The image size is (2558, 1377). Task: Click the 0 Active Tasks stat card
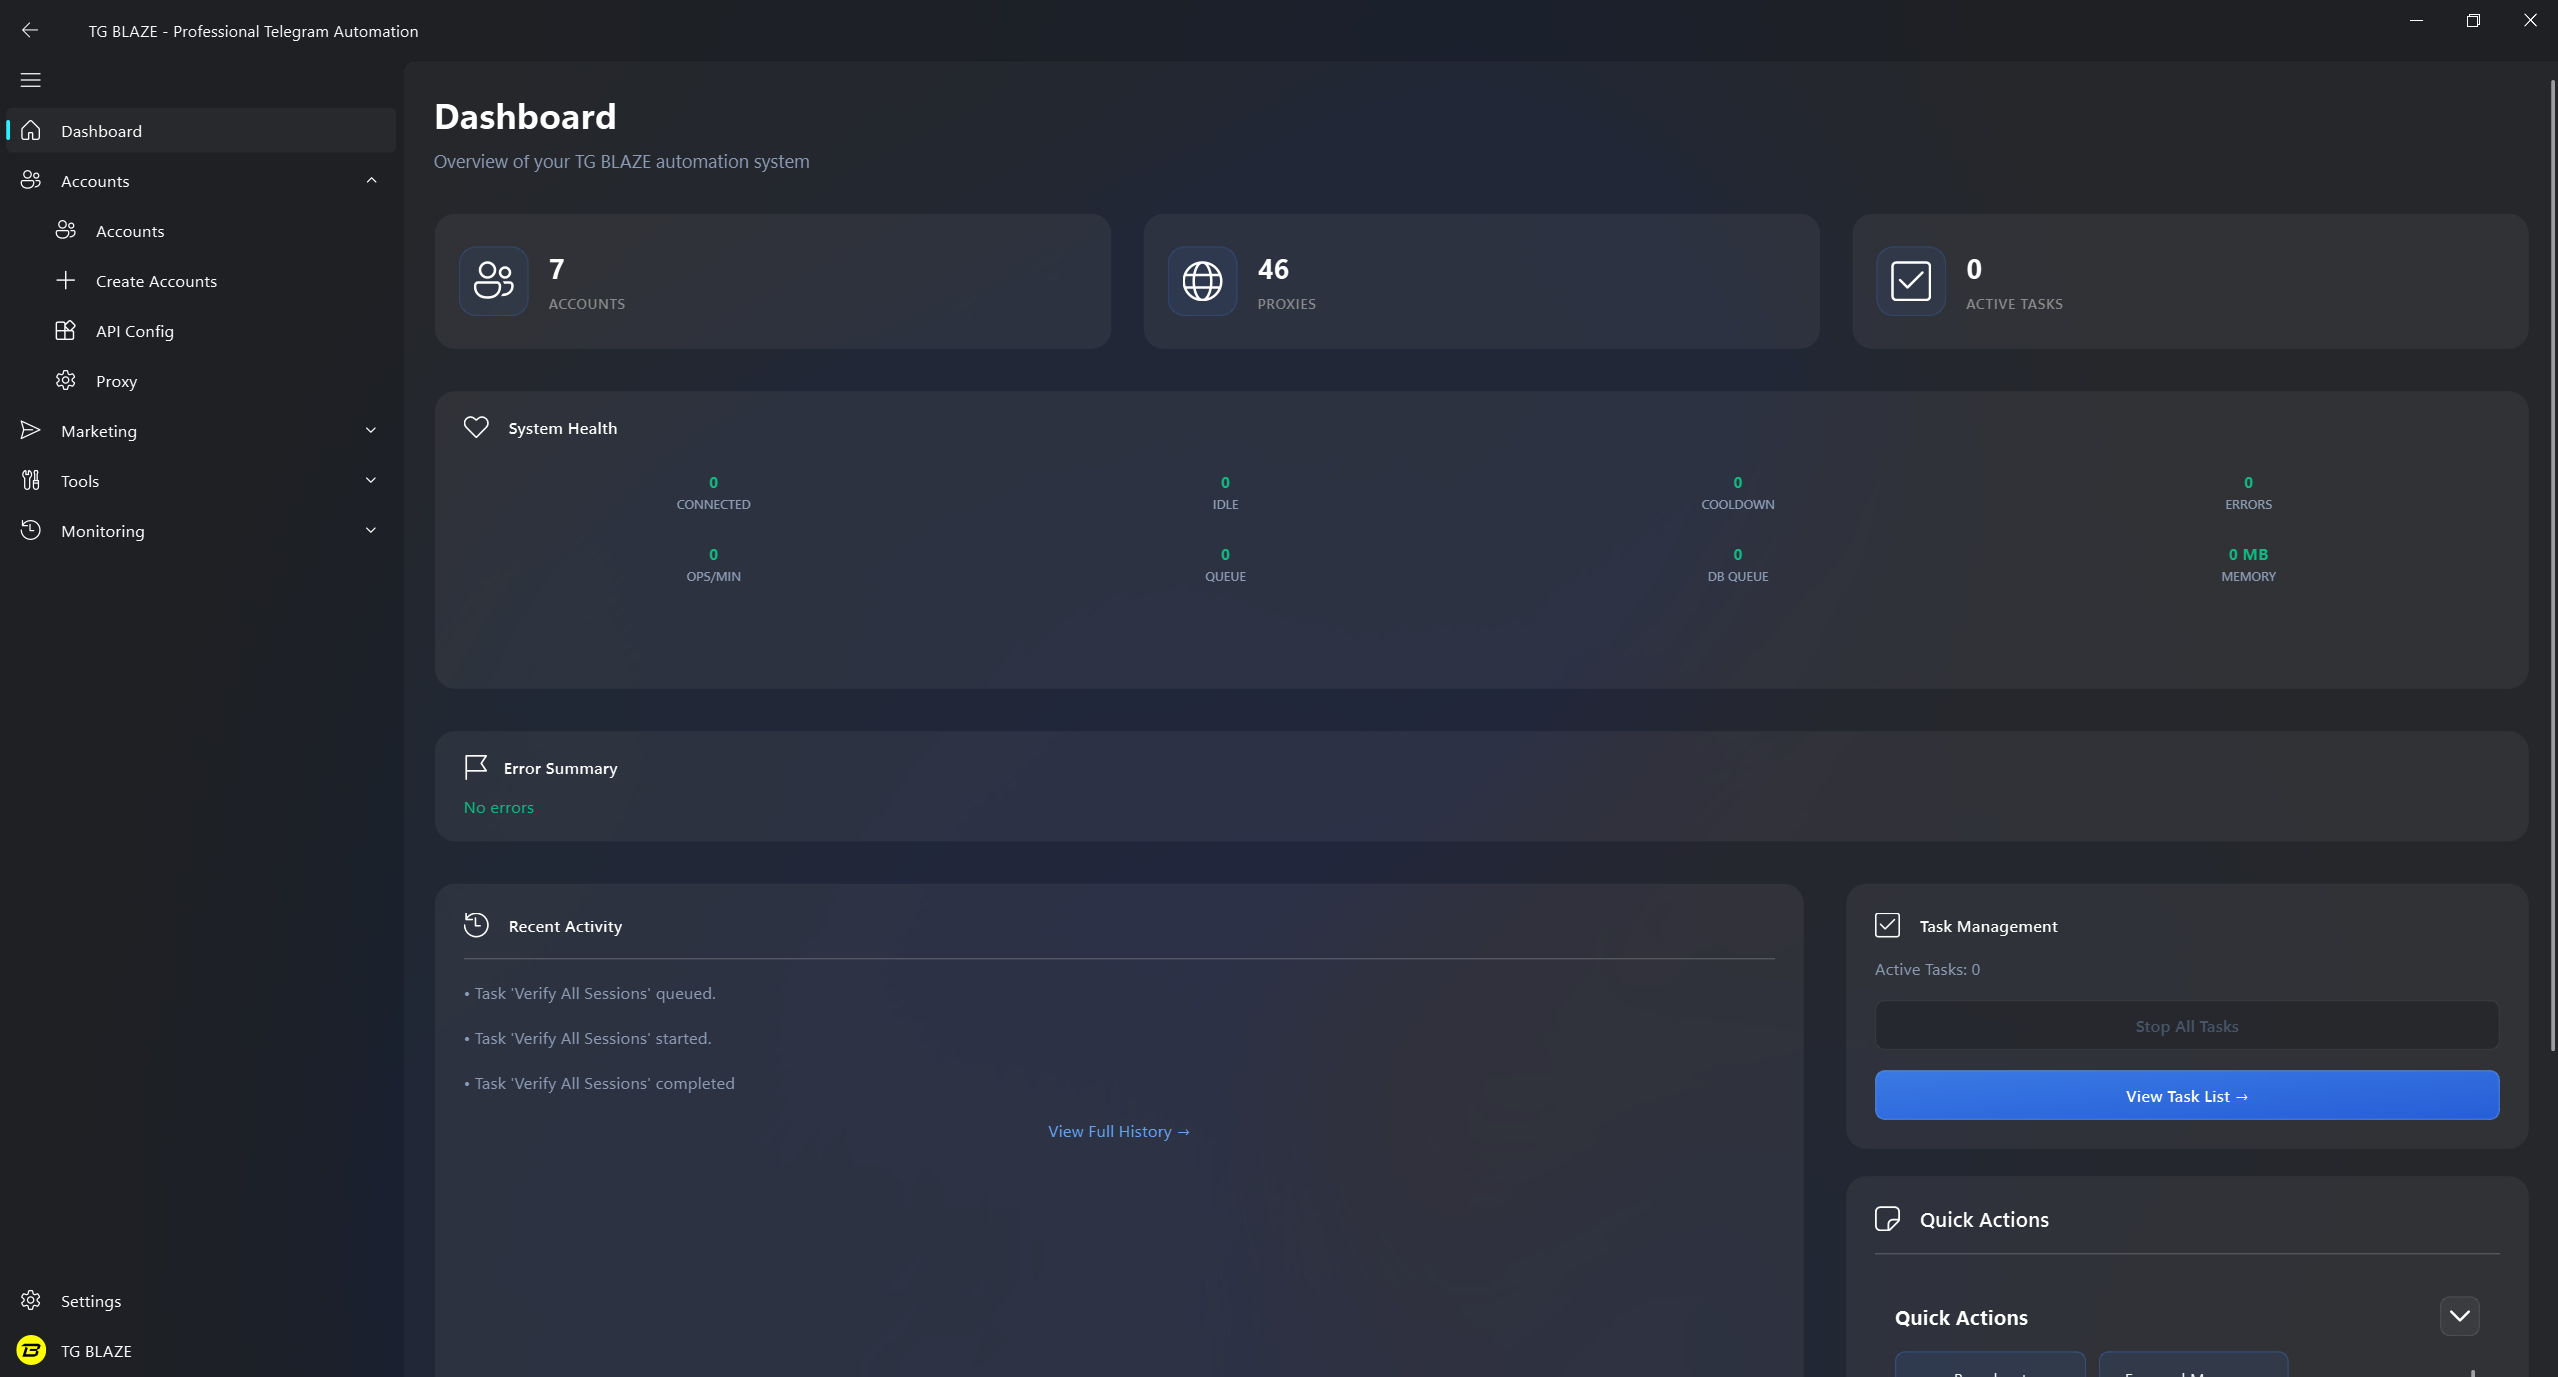(2190, 281)
